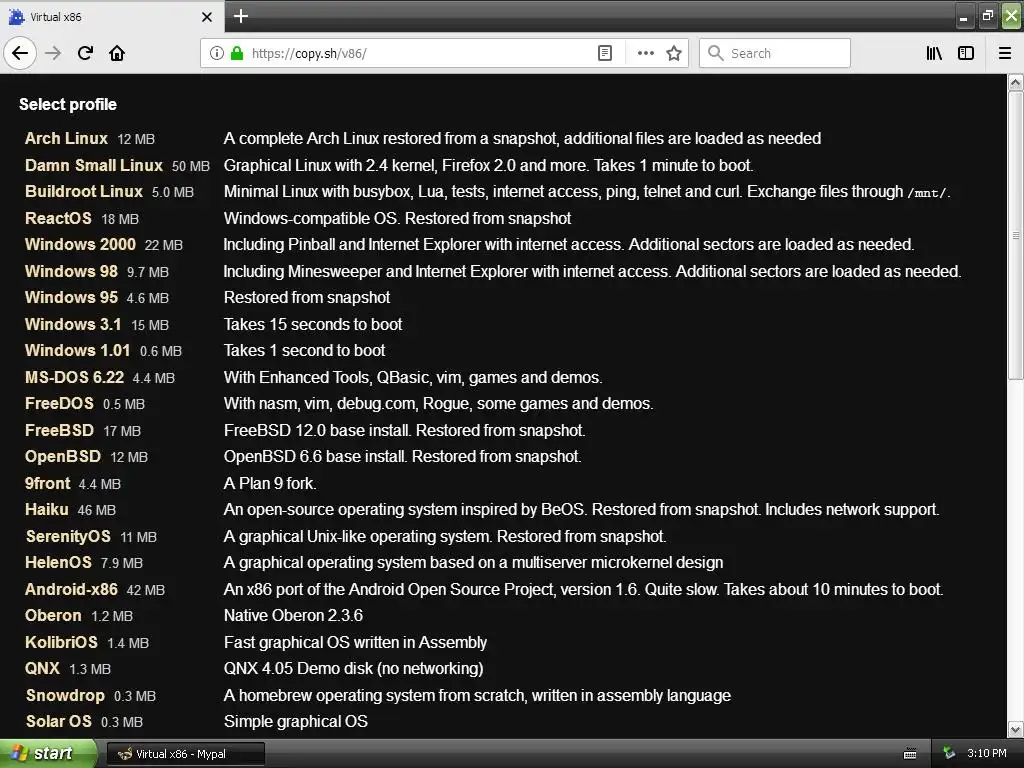Click the vertical scrollbar thumb
Viewport: 1024px width, 768px height.
pos(1016,235)
